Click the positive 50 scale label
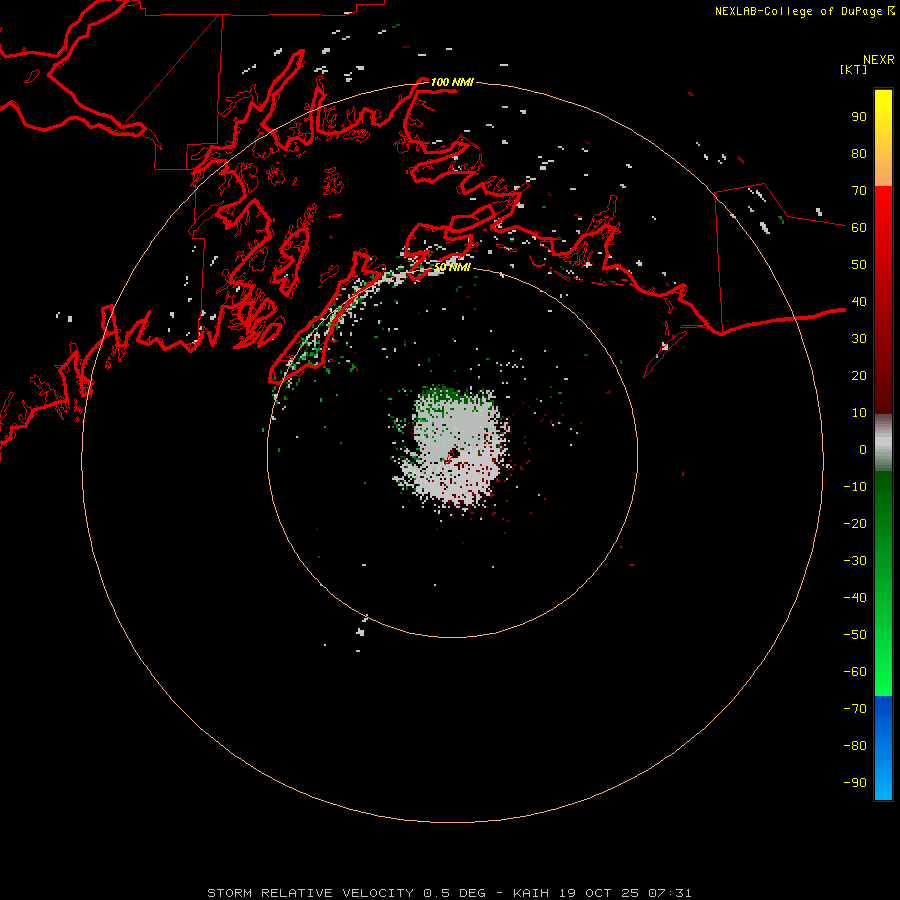 click(859, 265)
